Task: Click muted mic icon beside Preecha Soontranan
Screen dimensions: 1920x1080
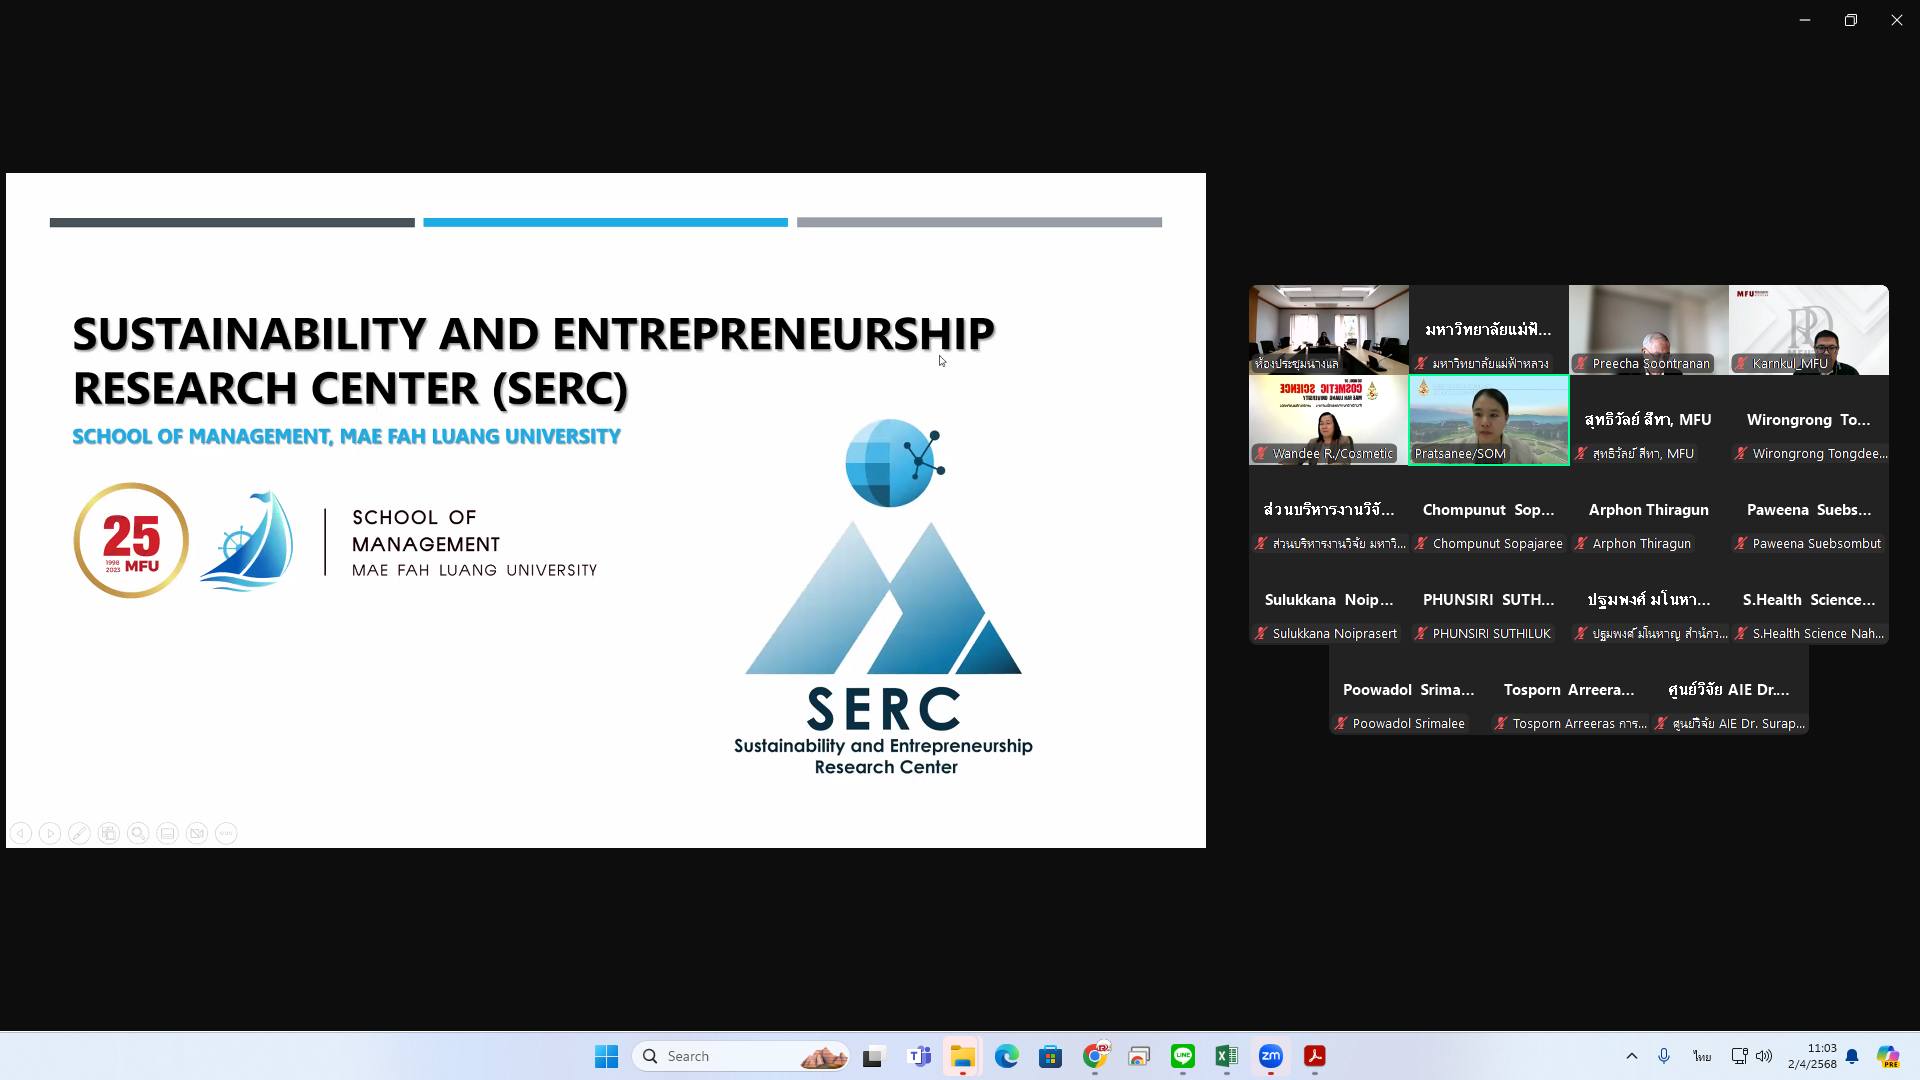Action: 1581,364
